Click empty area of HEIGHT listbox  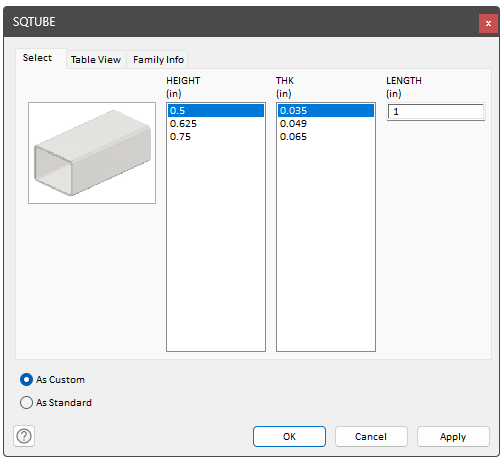(216, 247)
